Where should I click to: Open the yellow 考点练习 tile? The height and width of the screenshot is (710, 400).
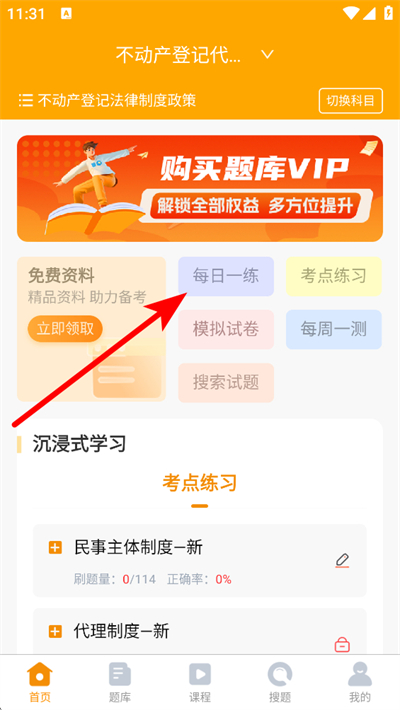(x=333, y=276)
